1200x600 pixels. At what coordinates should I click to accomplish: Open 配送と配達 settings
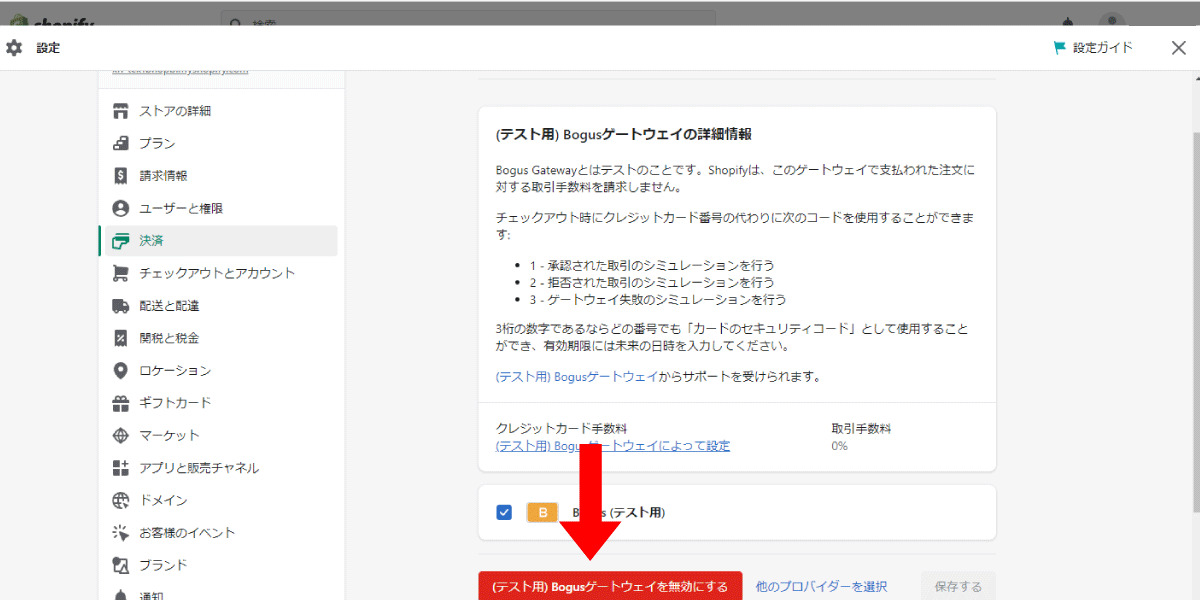[169, 306]
